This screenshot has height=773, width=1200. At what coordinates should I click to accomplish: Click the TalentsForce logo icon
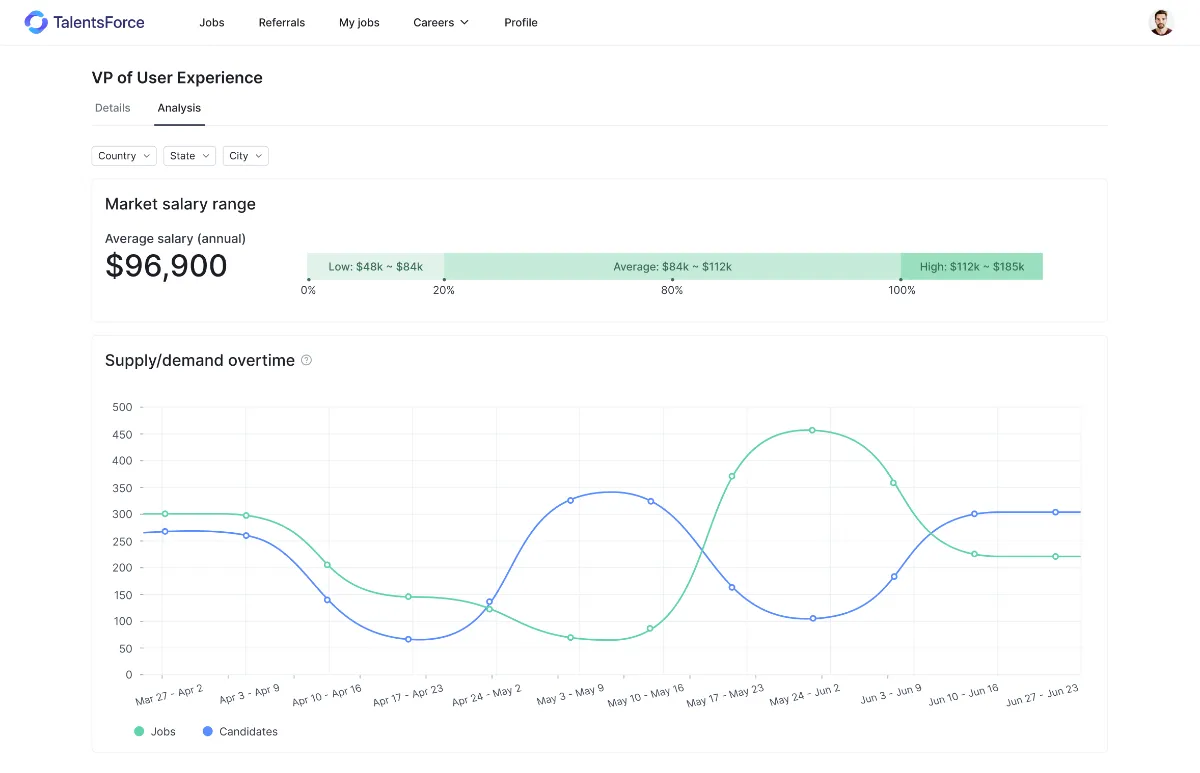[36, 22]
